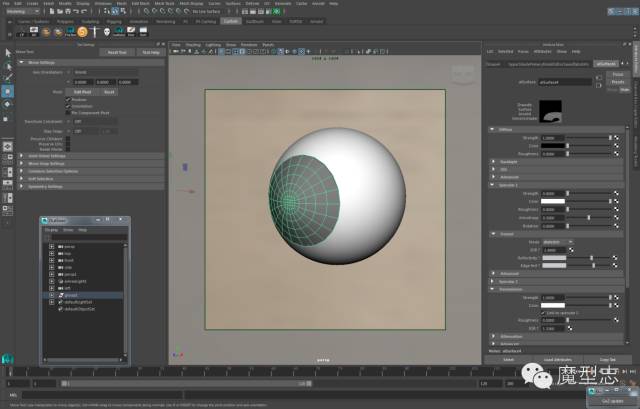Click the black Diffuse Color swatch
This screenshot has width=640, height=409.
[x=553, y=146]
